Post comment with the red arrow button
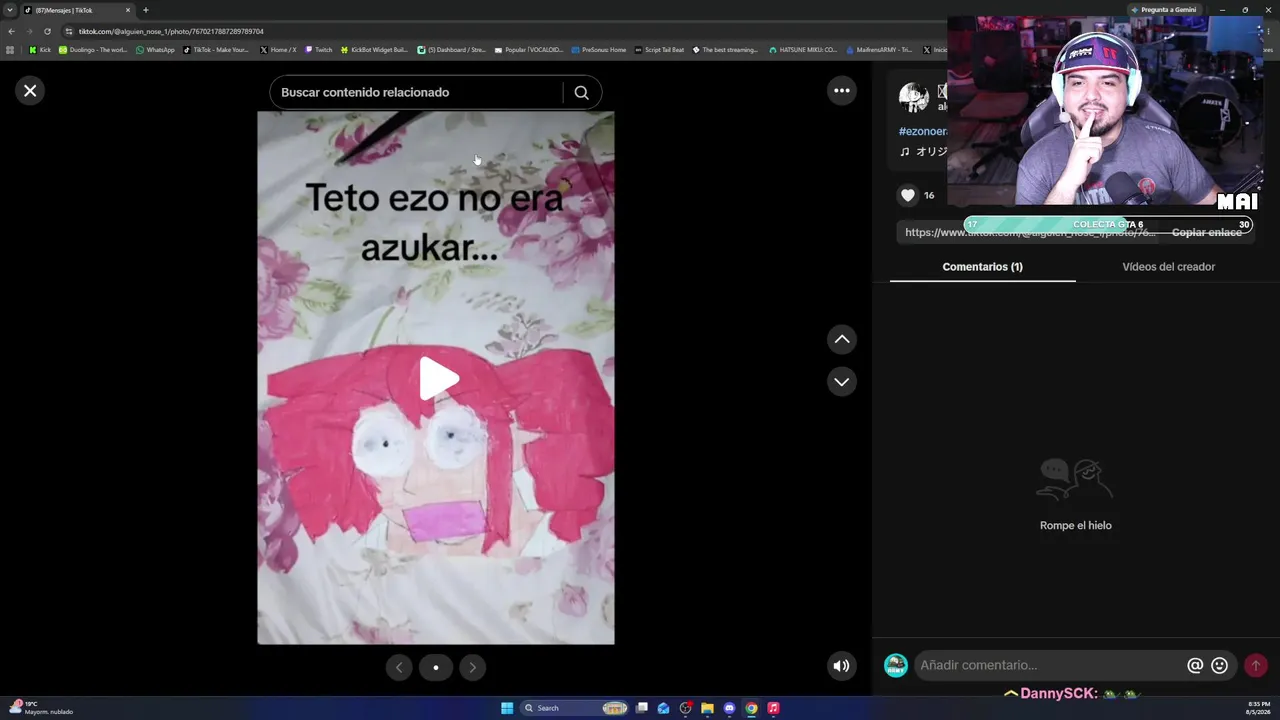Viewport: 1280px width, 720px height. click(x=1256, y=665)
